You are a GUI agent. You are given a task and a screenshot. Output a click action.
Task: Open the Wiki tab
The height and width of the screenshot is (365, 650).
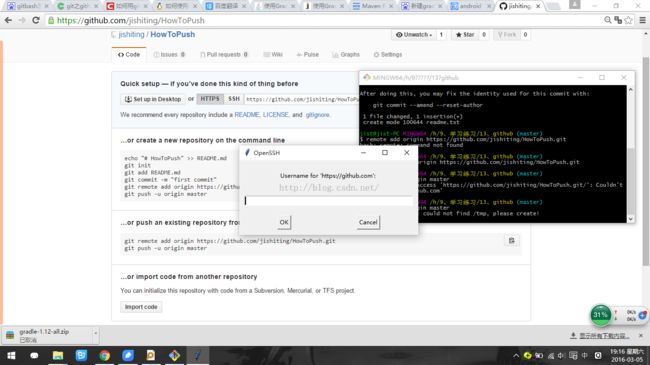[273, 54]
